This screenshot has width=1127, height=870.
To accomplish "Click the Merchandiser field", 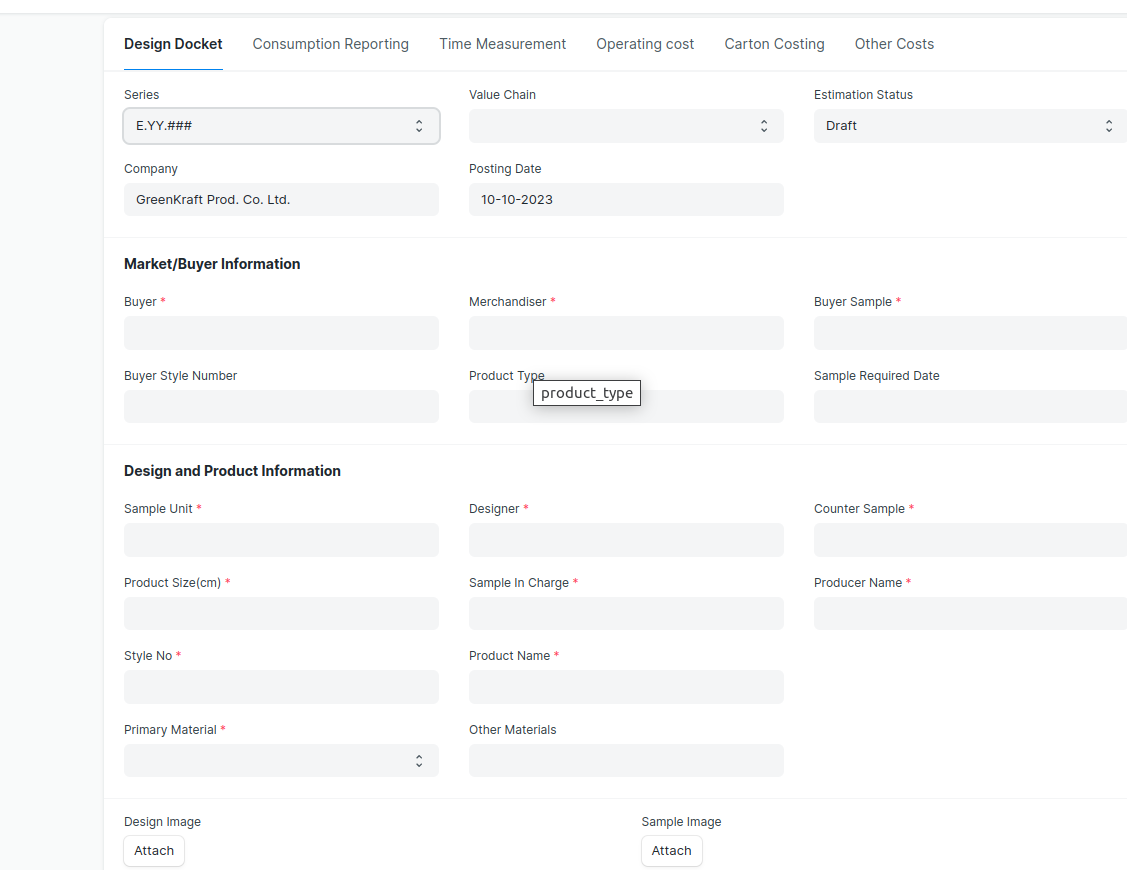I will click(x=626, y=333).
